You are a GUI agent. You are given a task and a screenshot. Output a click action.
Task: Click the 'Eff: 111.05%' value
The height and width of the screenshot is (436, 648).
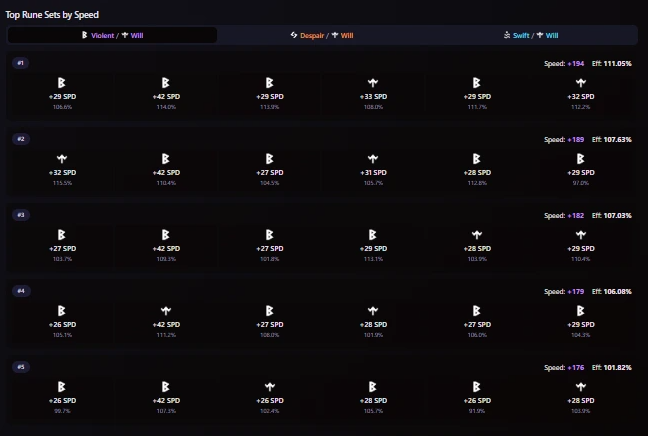(612, 64)
